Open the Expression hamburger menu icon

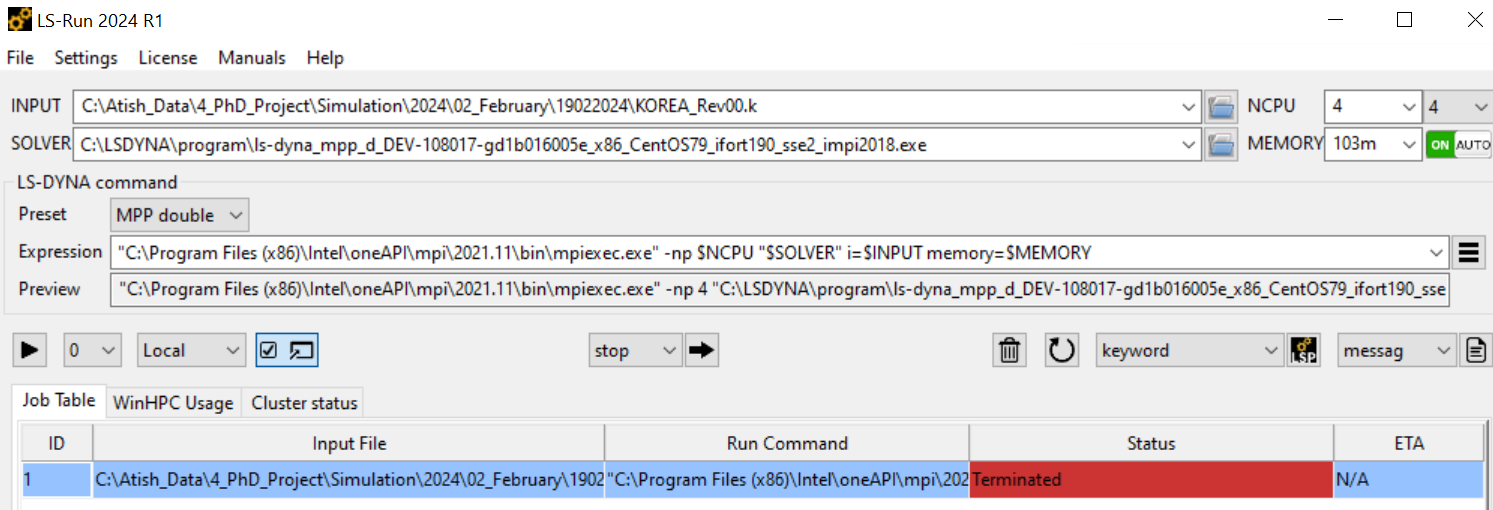pyautogui.click(x=1468, y=252)
